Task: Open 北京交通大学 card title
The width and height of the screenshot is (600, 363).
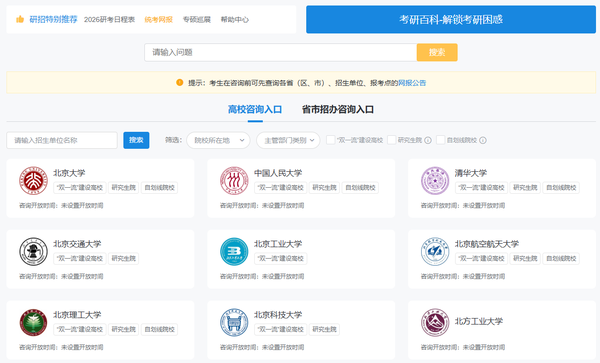Action: coord(77,244)
